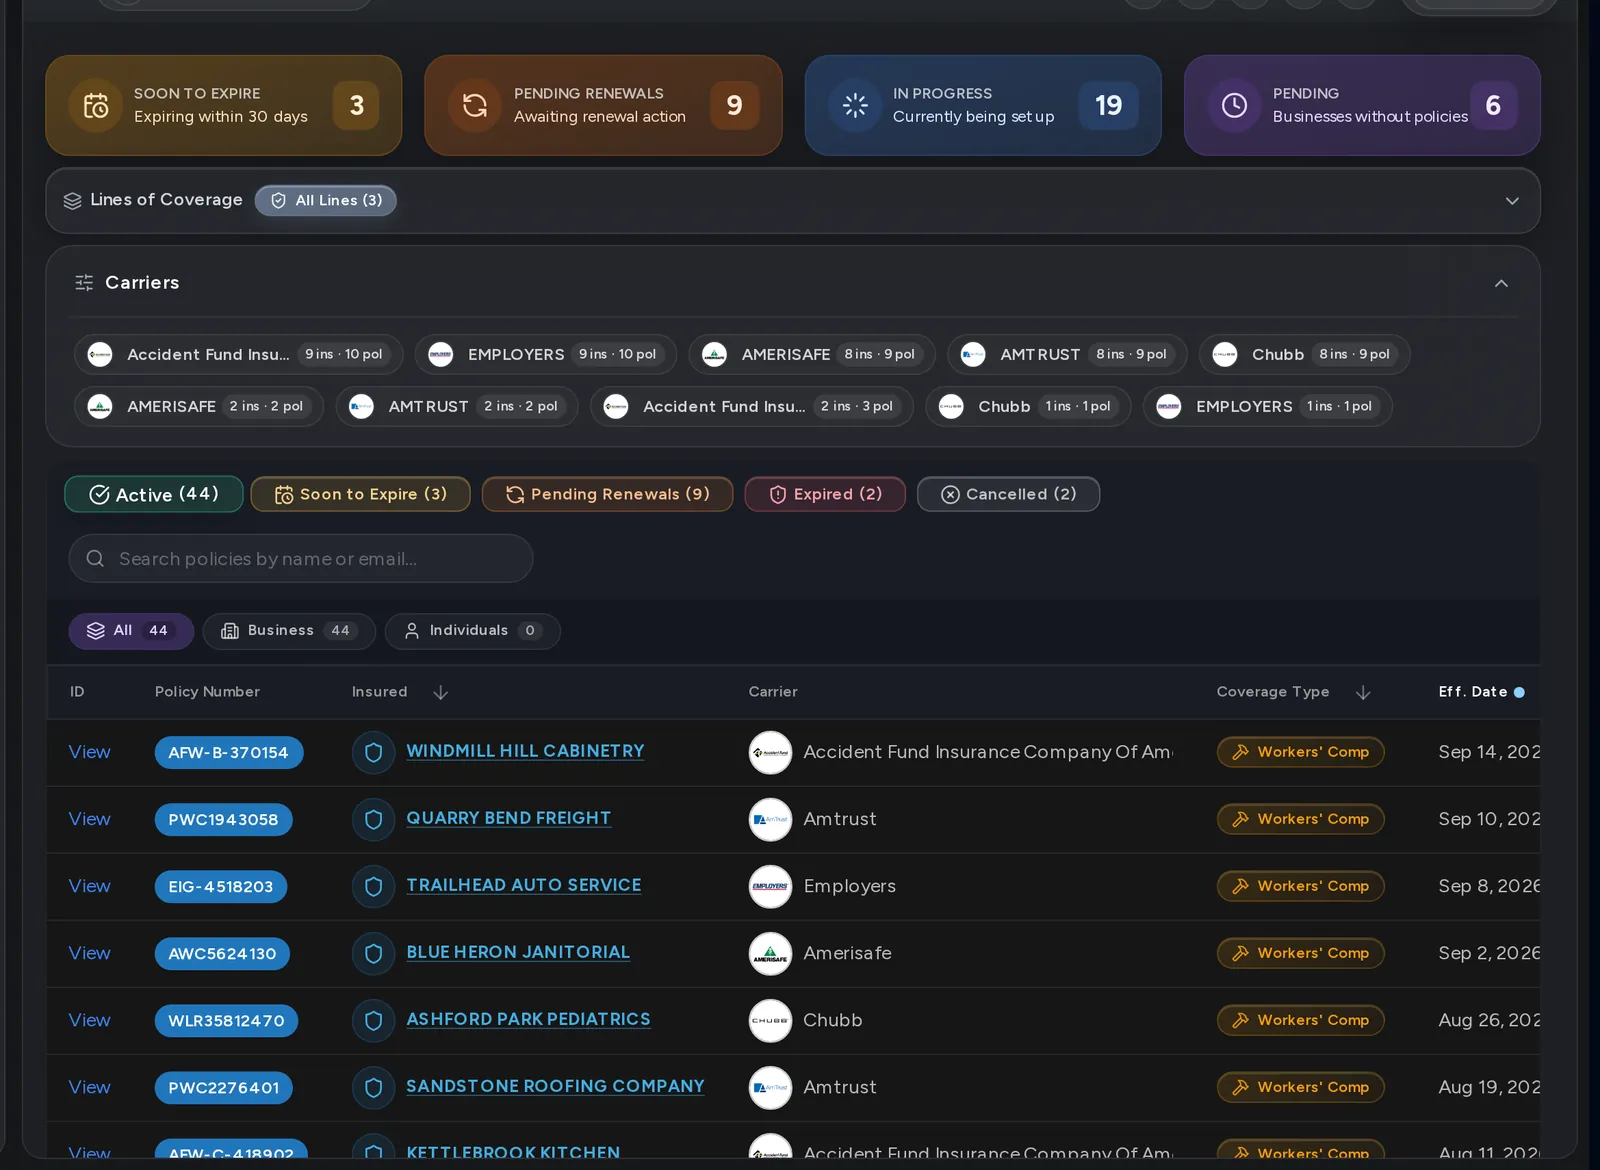This screenshot has width=1600, height=1170.
Task: Switch to the Cancelled (2) tab
Action: pos(1008,494)
